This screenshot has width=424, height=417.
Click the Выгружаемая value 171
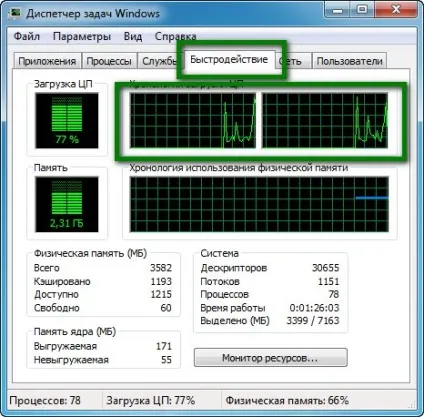click(x=164, y=346)
